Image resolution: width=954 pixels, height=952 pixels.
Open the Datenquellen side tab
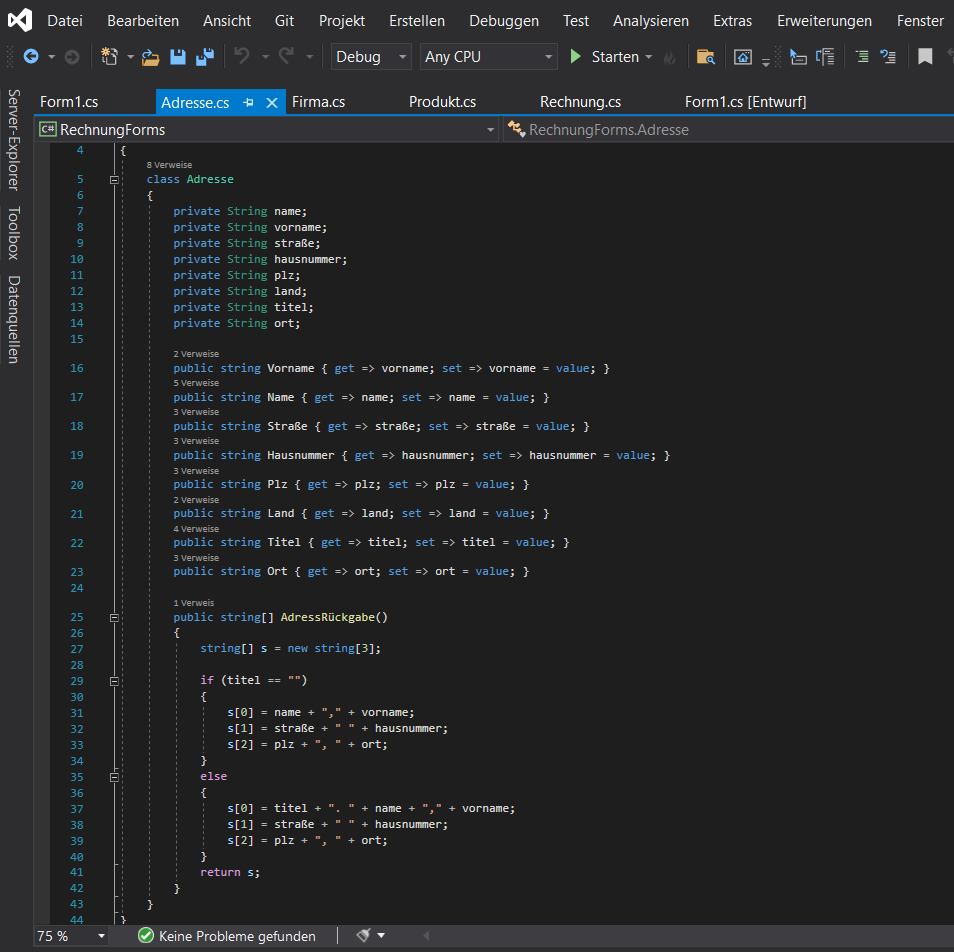(x=13, y=319)
